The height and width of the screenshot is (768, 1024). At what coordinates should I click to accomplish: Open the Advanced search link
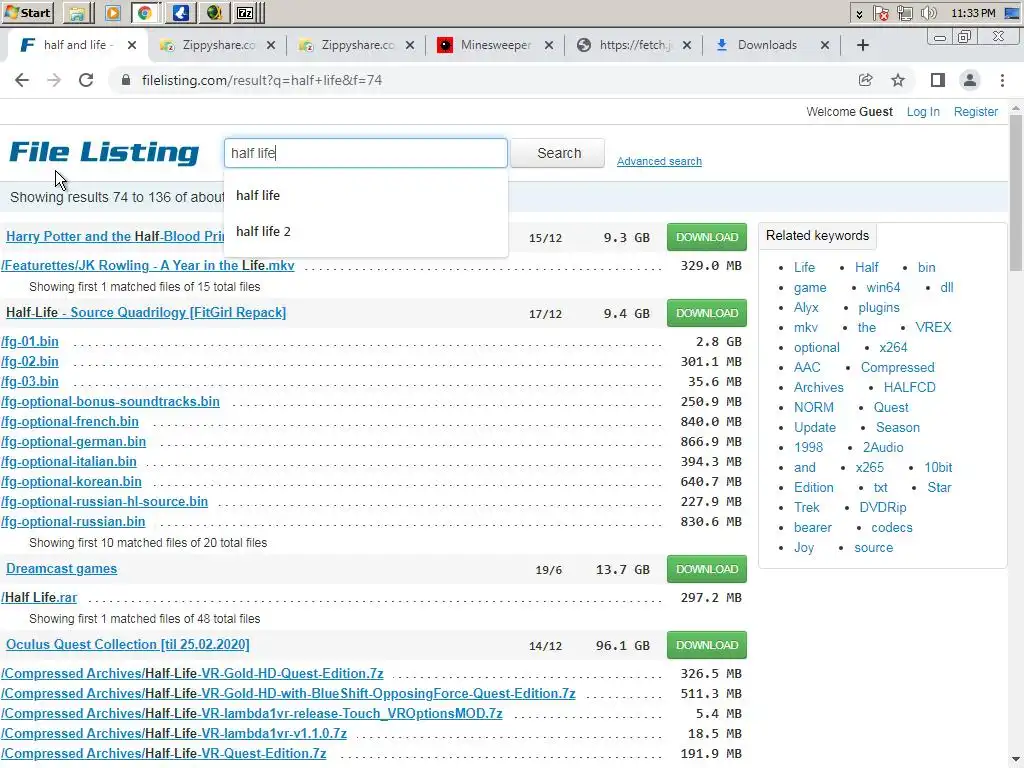[x=659, y=161]
